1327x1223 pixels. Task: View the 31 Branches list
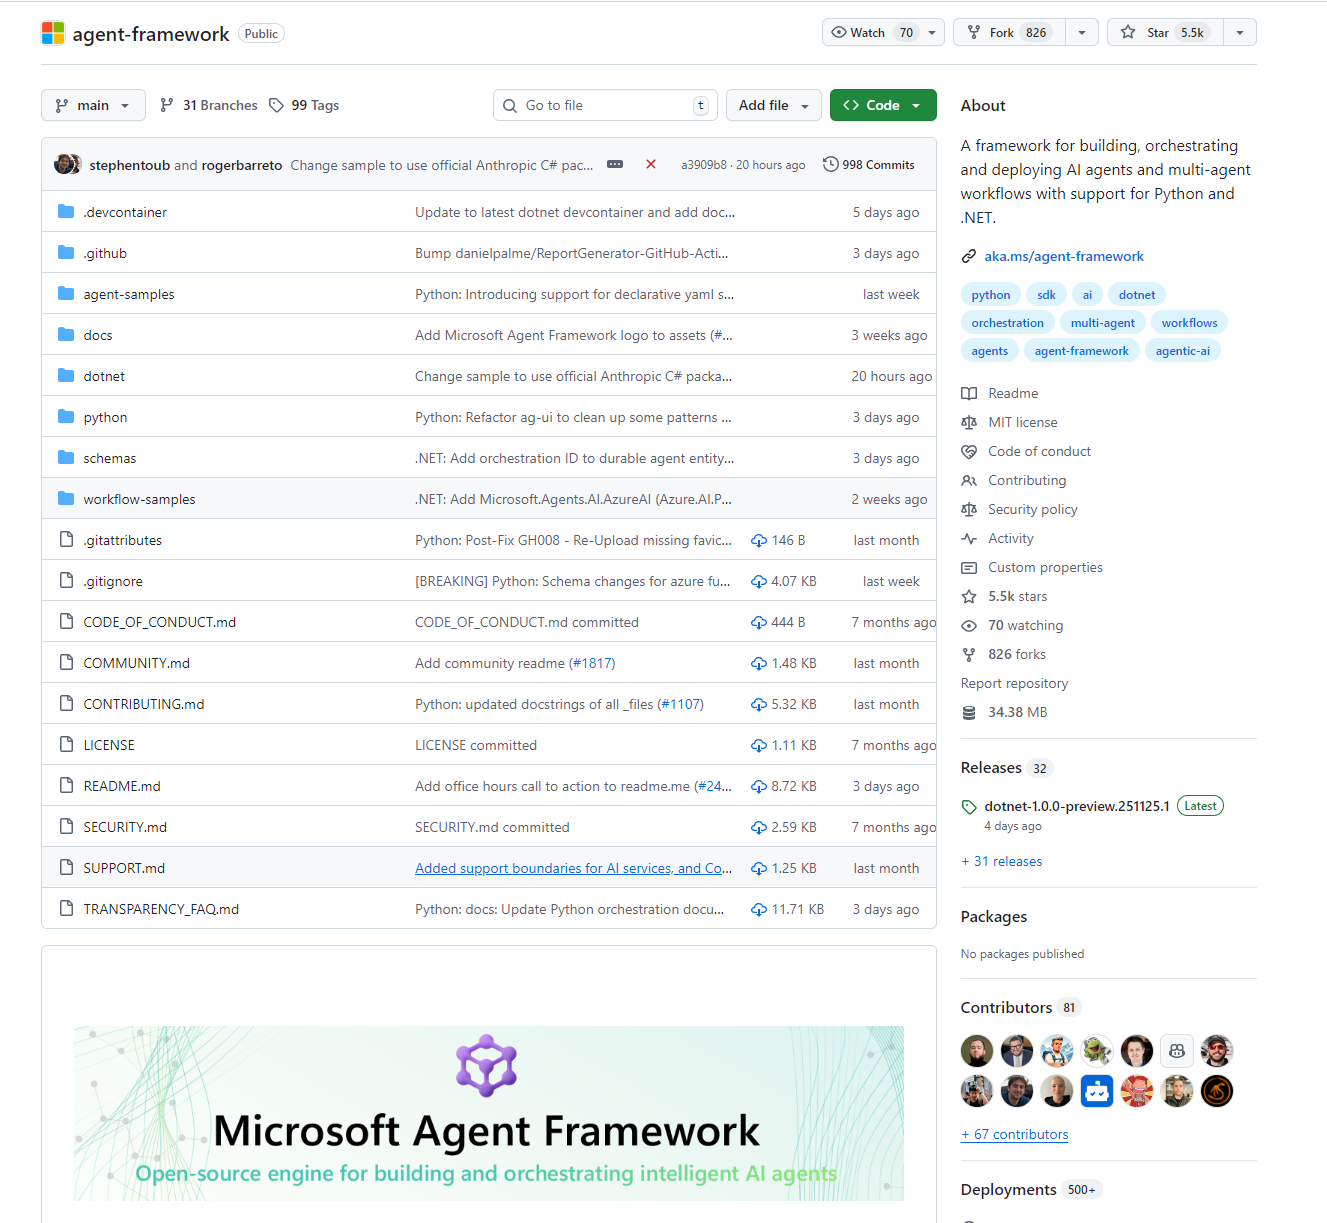[x=209, y=105]
